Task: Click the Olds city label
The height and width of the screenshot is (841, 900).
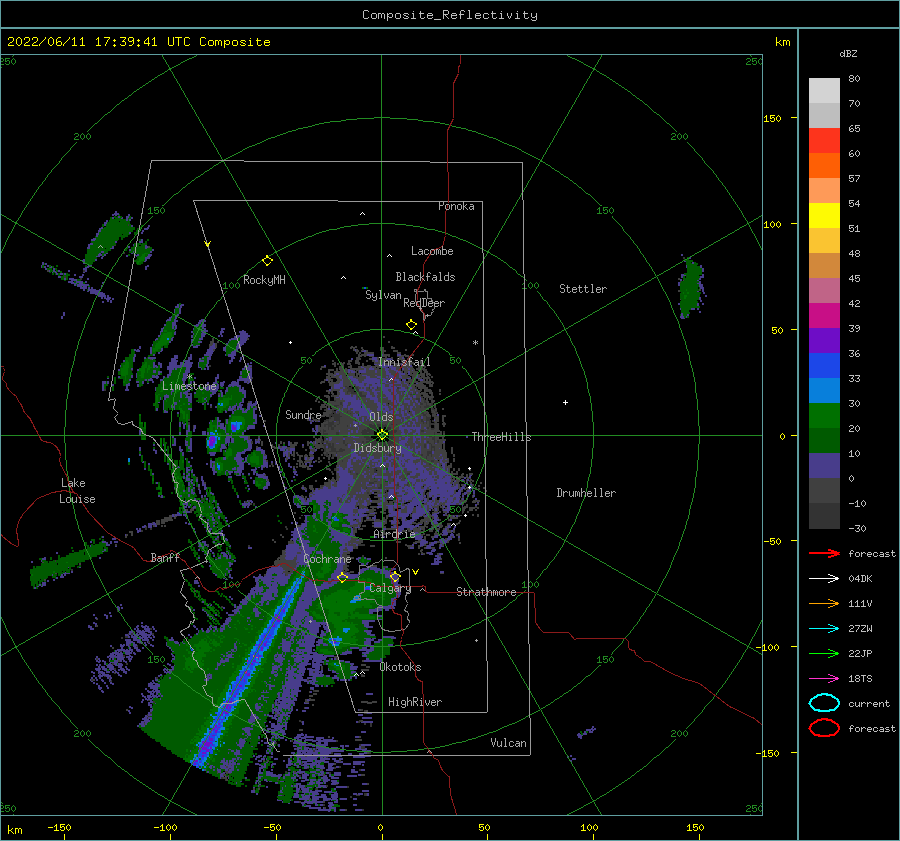Action: click(x=381, y=417)
